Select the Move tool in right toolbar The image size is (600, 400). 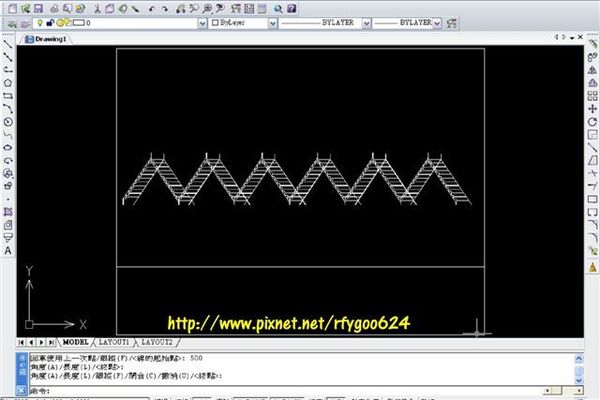[592, 109]
